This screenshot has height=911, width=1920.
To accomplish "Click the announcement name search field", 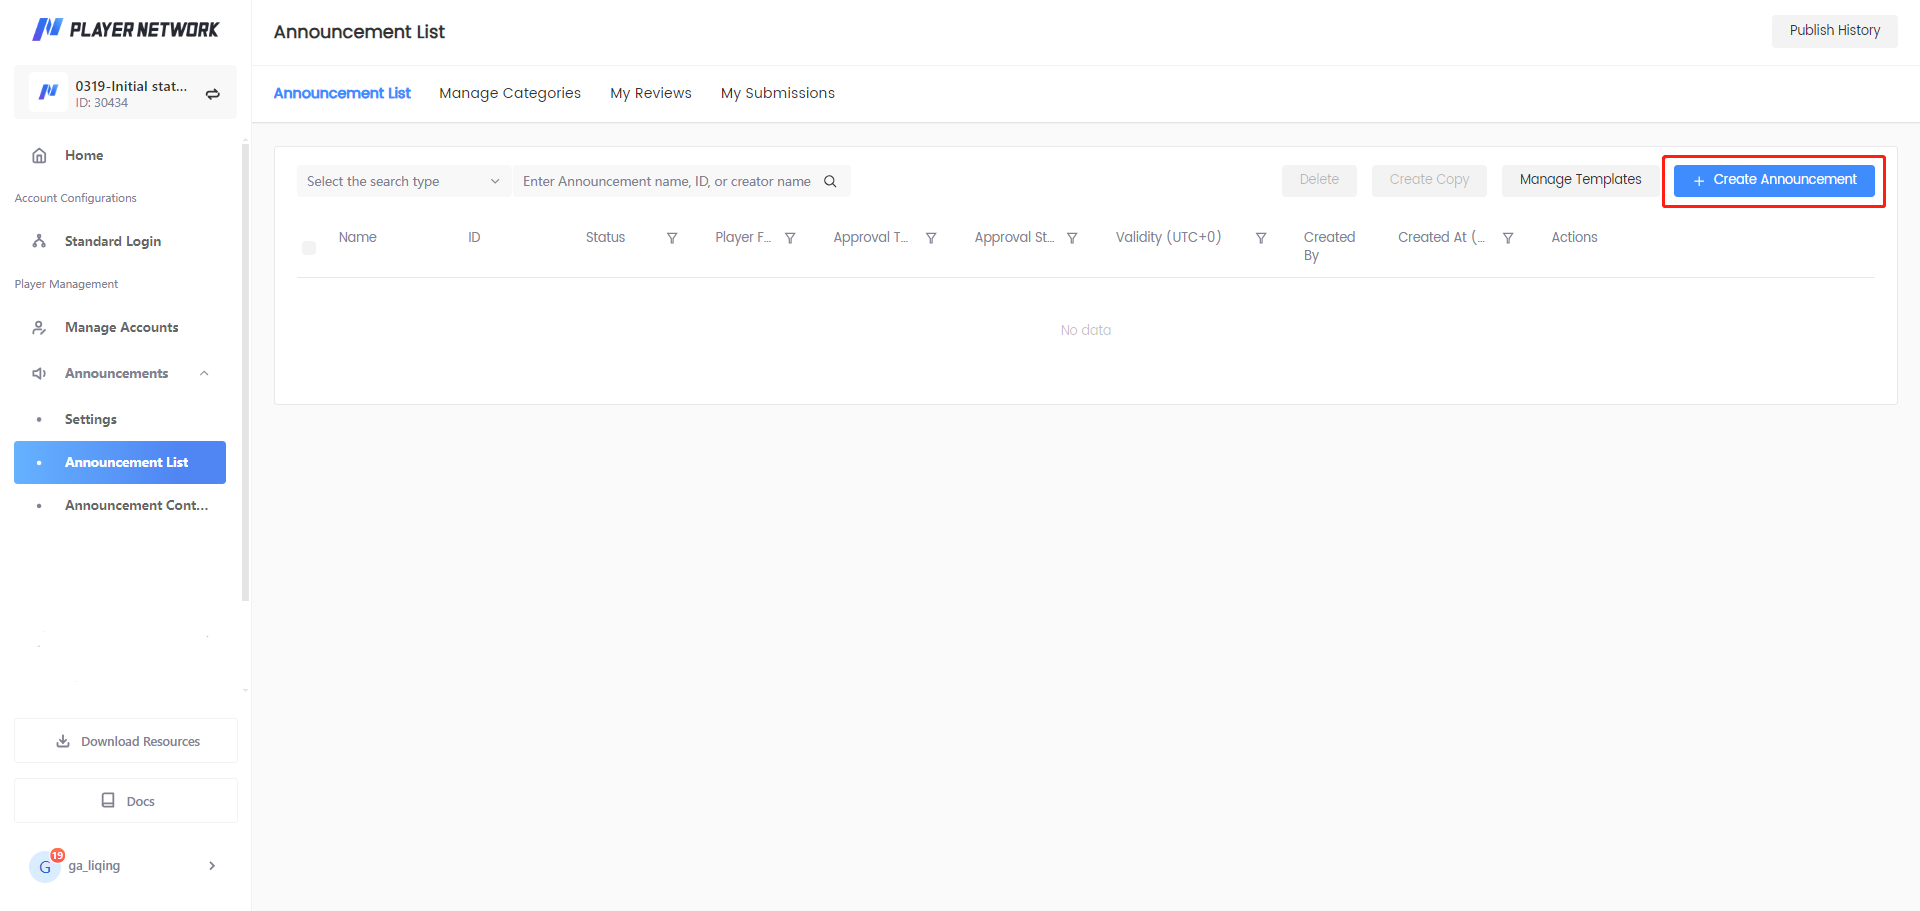I will 666,181.
